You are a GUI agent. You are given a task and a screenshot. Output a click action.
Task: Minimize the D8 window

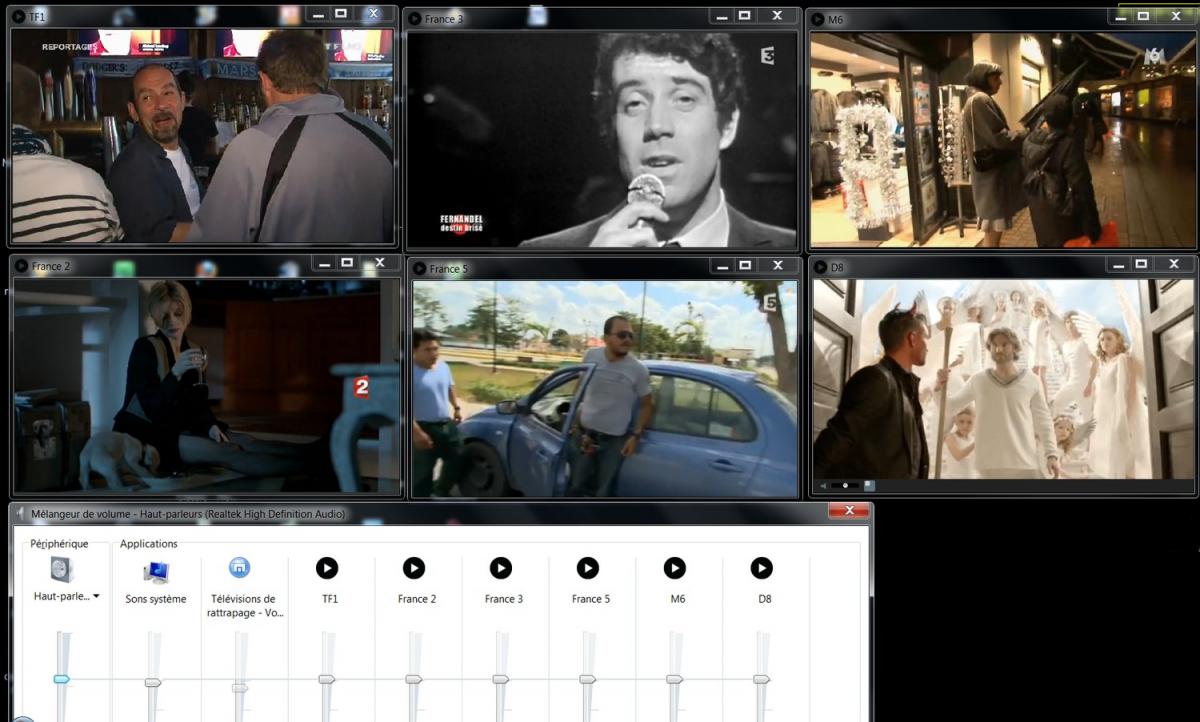click(1118, 265)
